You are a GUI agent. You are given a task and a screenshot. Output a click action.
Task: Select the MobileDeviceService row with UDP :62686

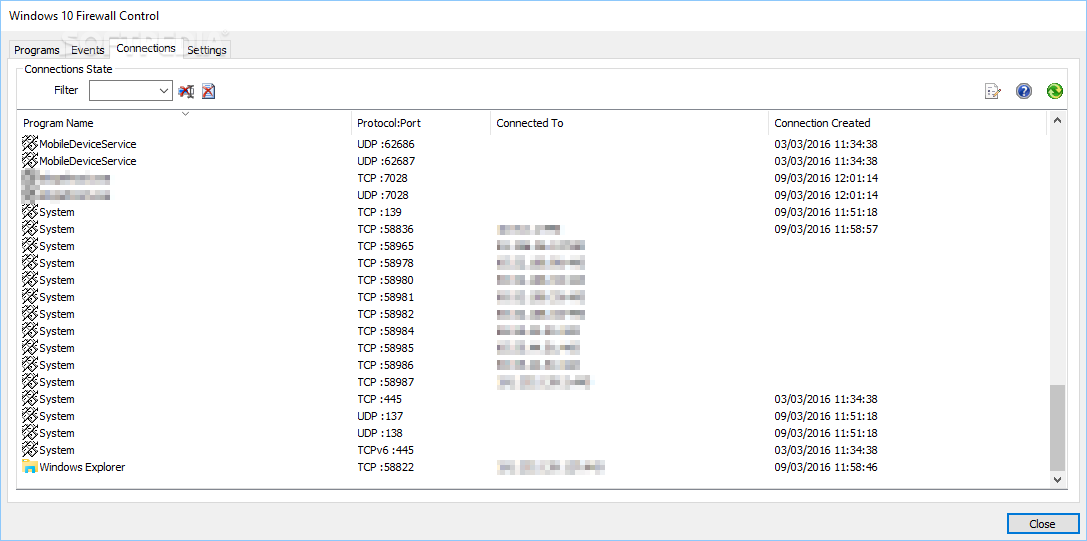pos(533,144)
